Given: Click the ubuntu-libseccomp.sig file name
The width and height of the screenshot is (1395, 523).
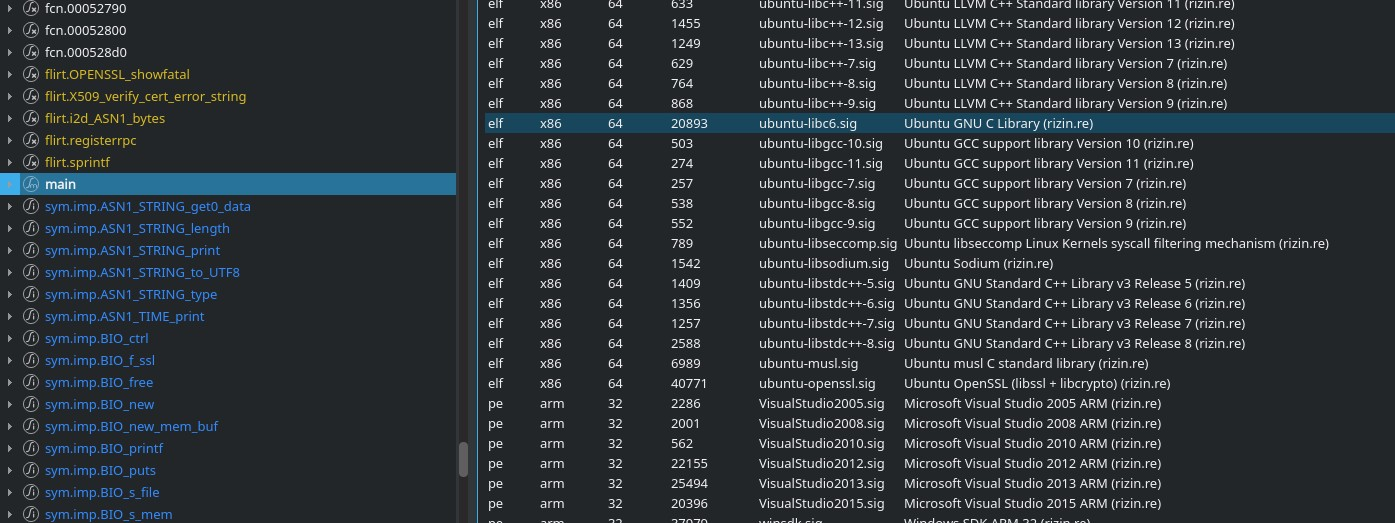Looking at the screenshot, I should pyautogui.click(x=828, y=243).
